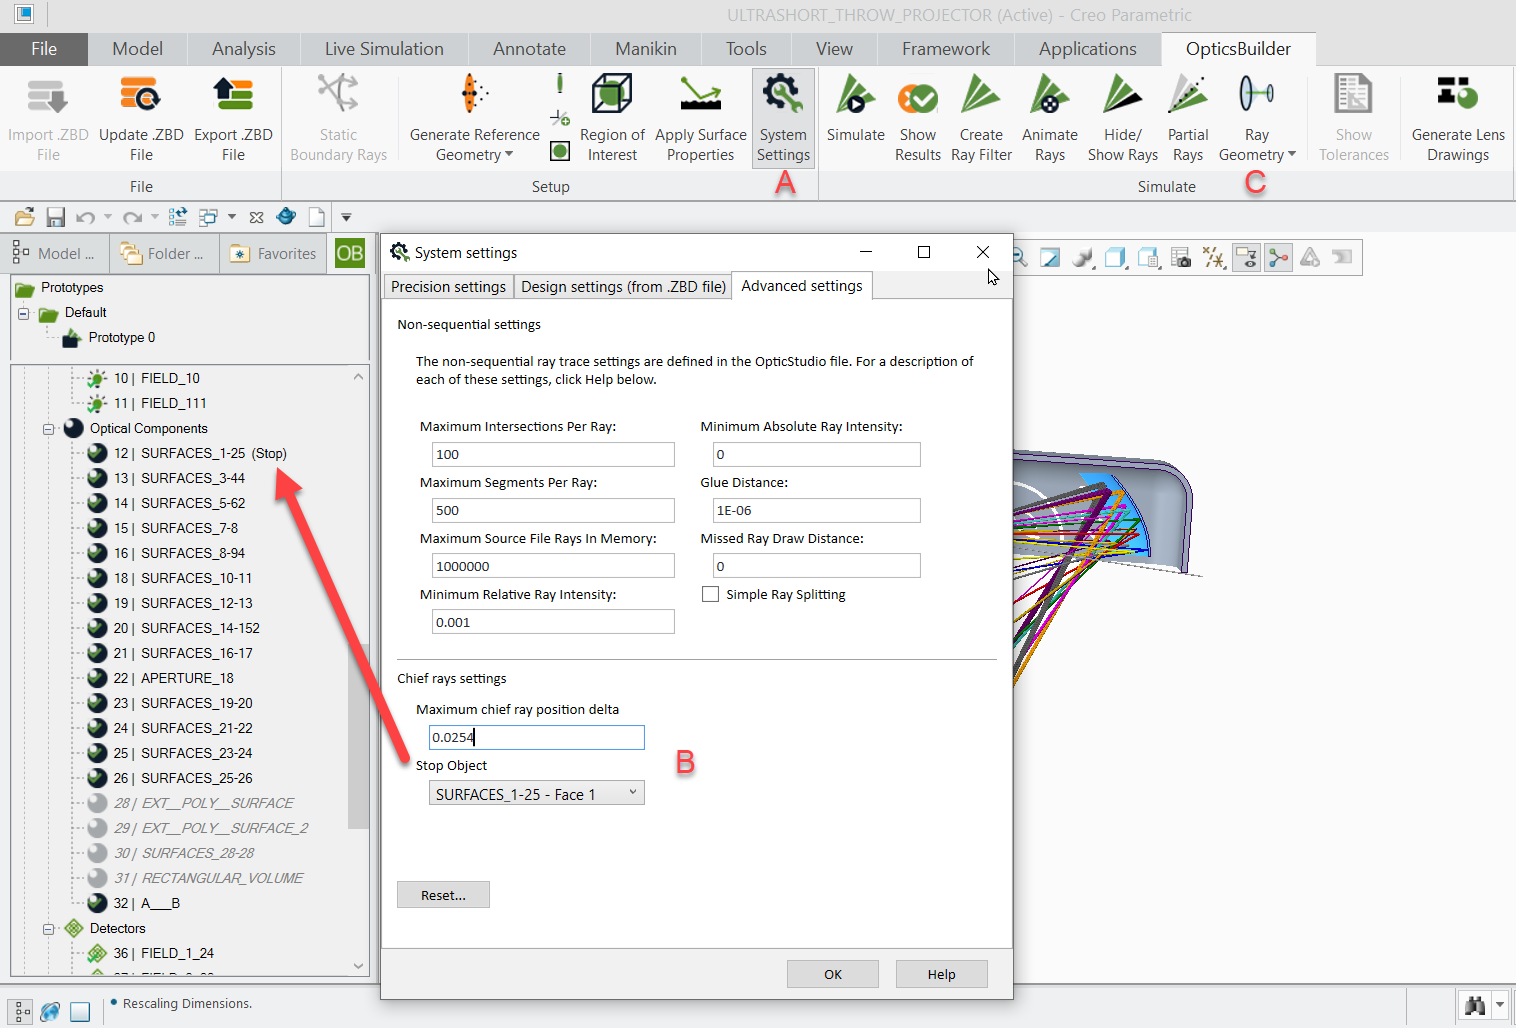Viewport: 1516px width, 1028px height.
Task: Click the close window X icon in quick access toolbar
Action: coord(257,217)
